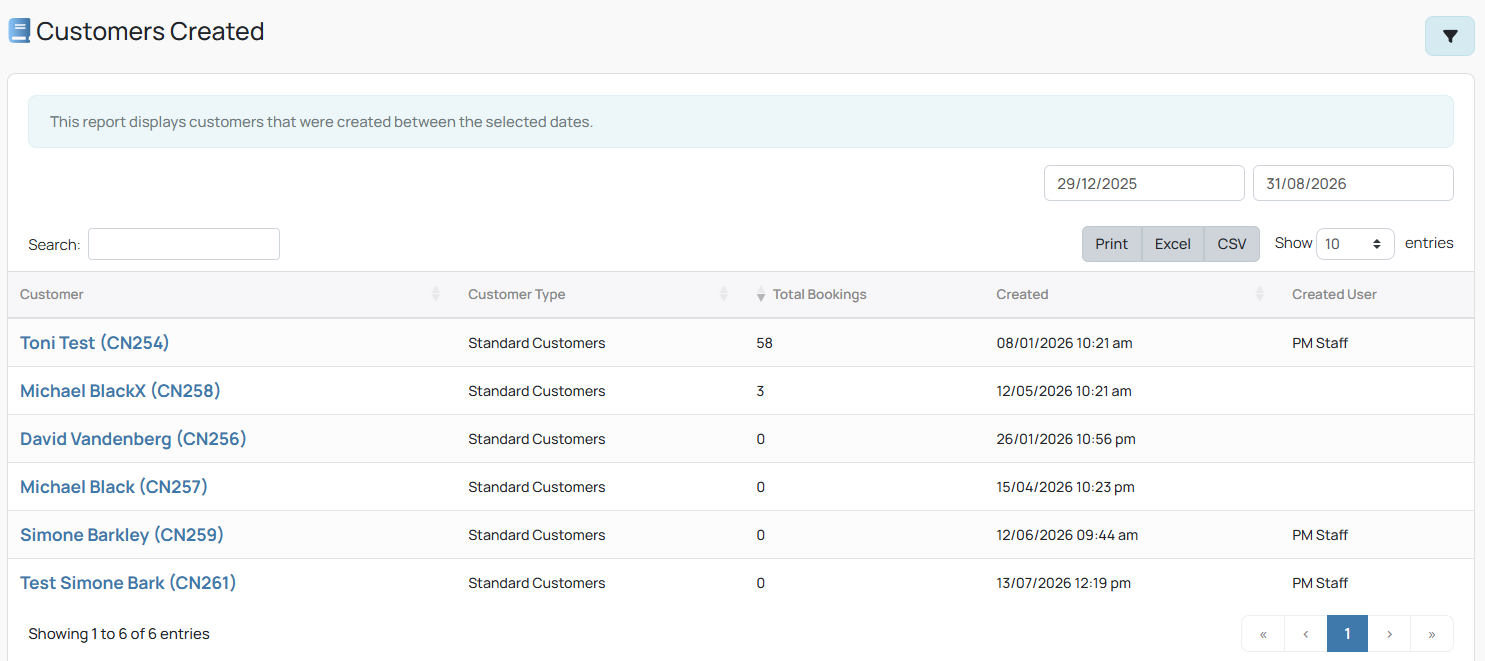Image resolution: width=1485 pixels, height=661 pixels.
Task: Click the Customers Created page title
Action: tap(150, 31)
